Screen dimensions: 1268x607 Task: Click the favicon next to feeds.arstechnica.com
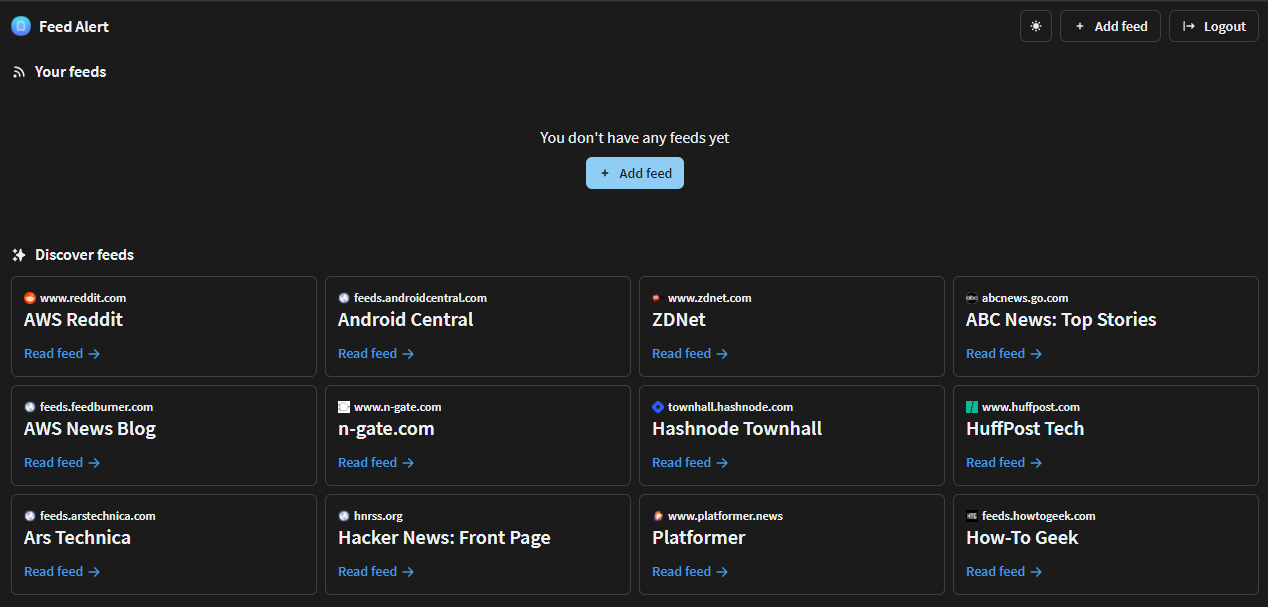[x=30, y=516]
